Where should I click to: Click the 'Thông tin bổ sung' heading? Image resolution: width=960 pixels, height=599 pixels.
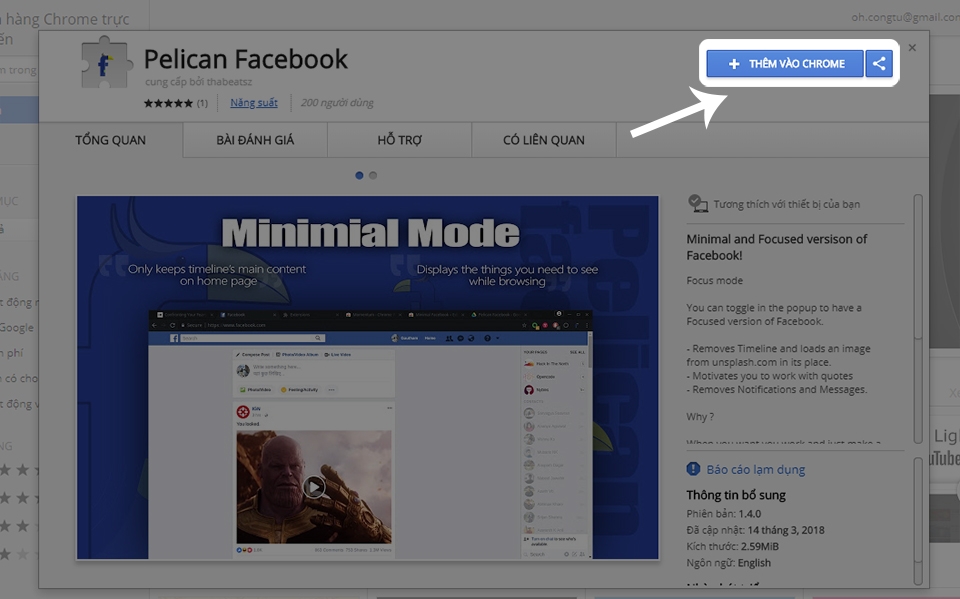[x=736, y=495]
